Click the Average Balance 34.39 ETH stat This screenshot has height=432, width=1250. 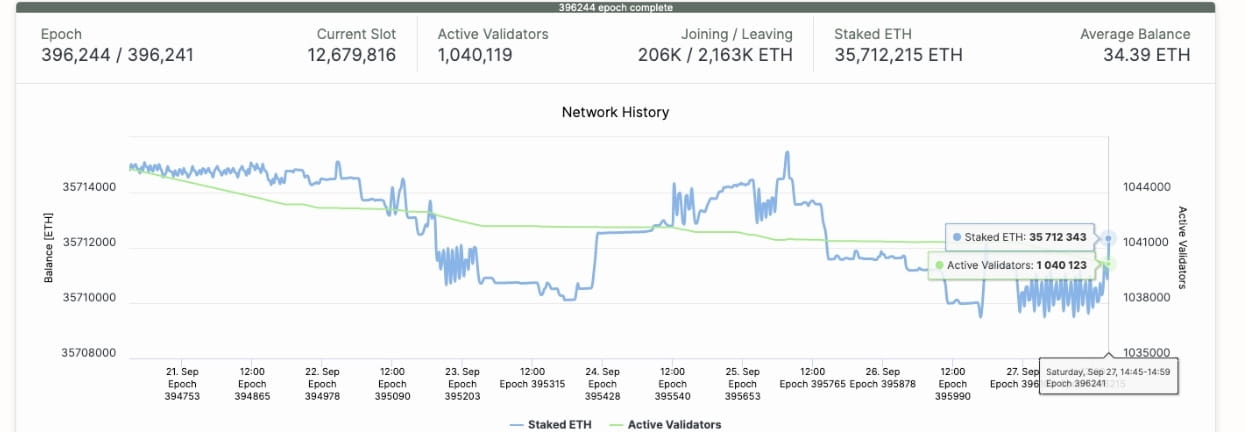click(1135, 45)
